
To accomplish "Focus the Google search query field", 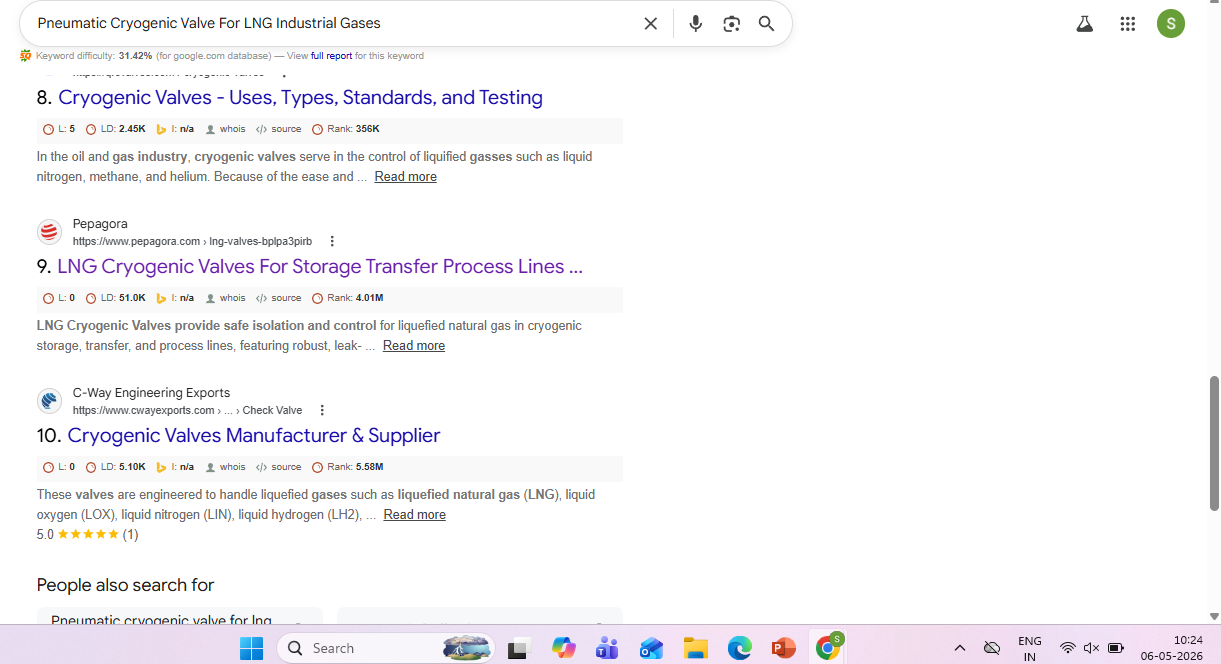I will point(335,23).
